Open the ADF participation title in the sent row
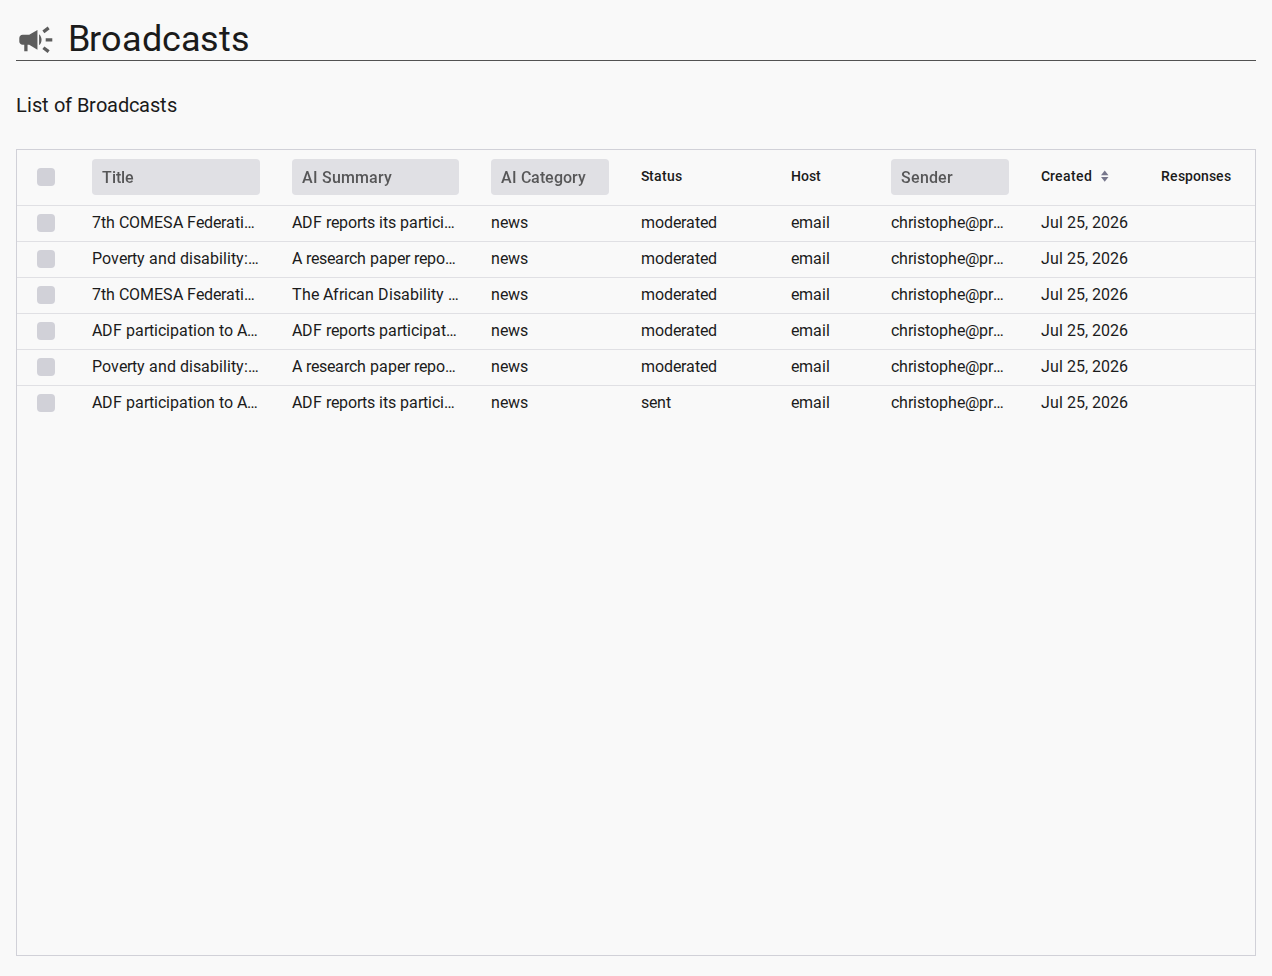1272x976 pixels. (x=175, y=403)
